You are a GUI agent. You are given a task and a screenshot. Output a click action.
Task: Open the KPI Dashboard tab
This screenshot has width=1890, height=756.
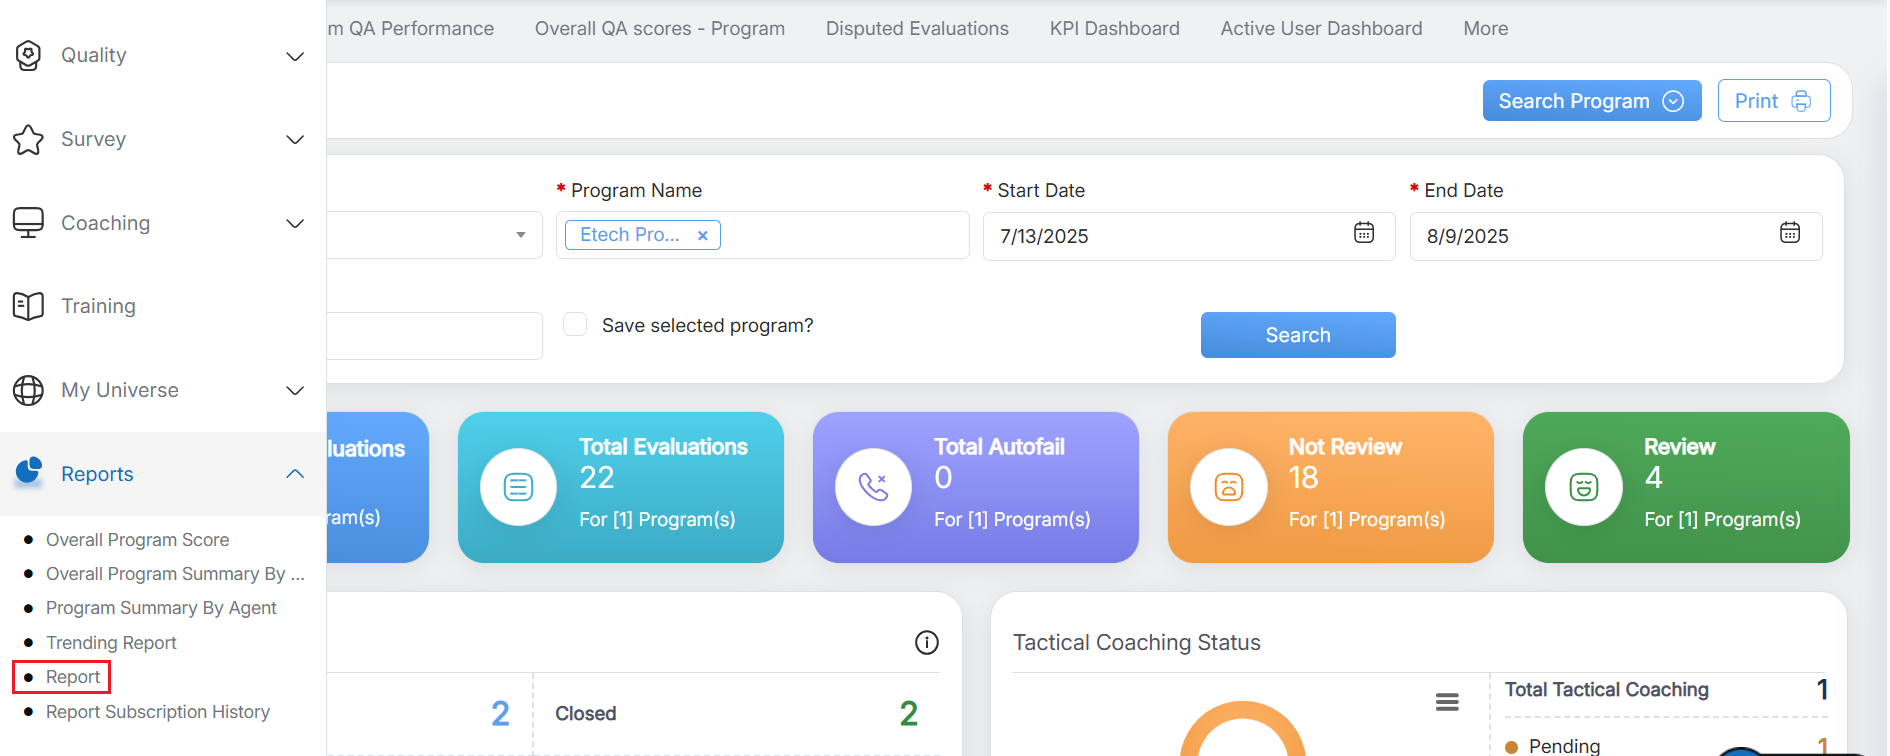pos(1114,29)
